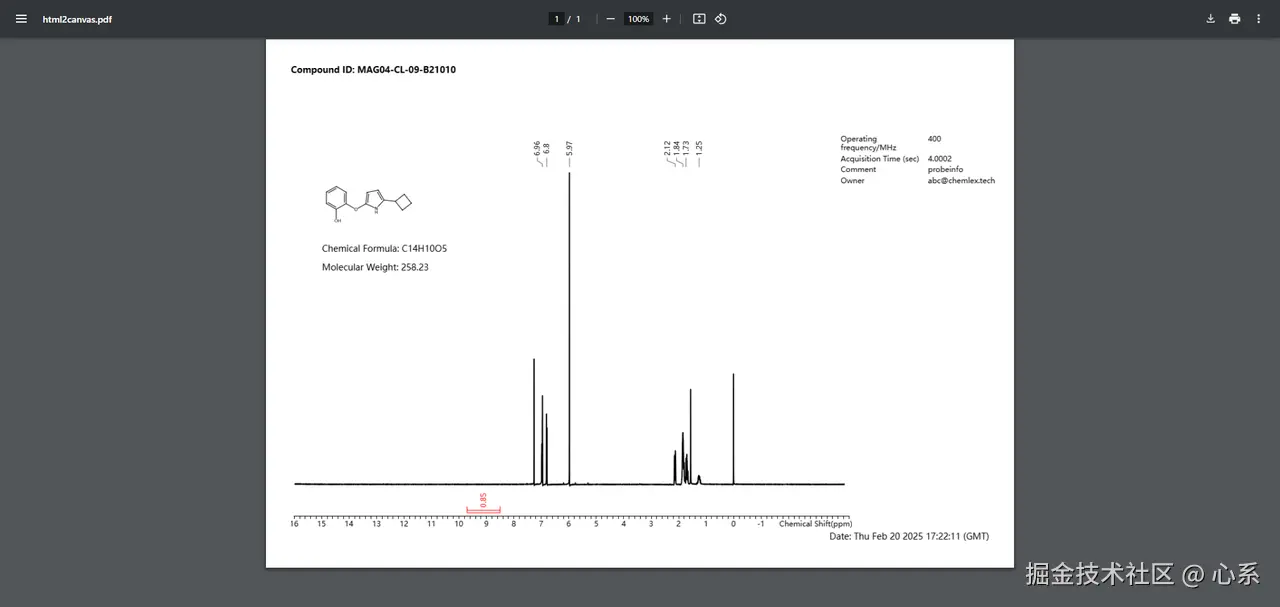
Task: Click the Date Thu Feb 20 2025 text
Action: click(909, 537)
